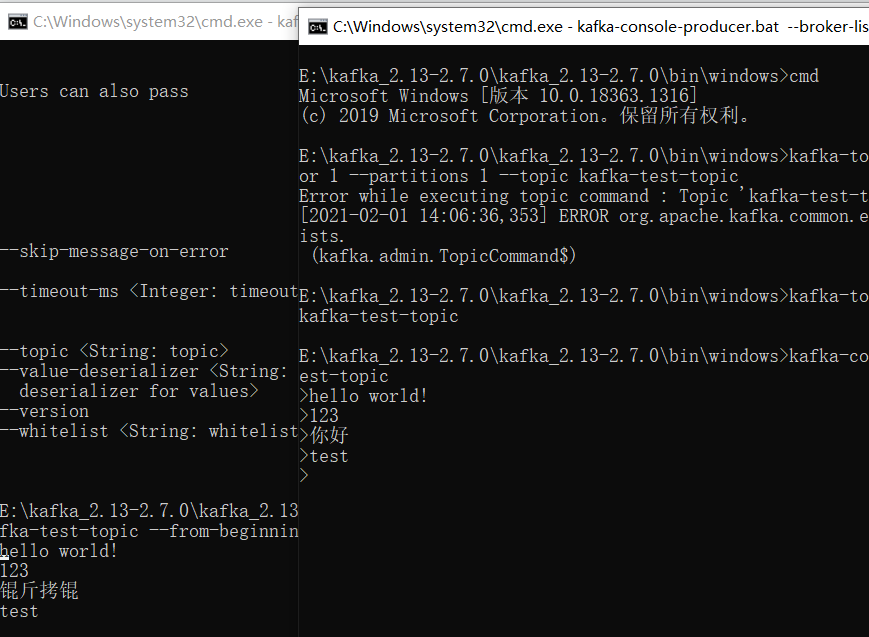Click the '--version' option text
This screenshot has width=869, height=637.
(x=44, y=411)
